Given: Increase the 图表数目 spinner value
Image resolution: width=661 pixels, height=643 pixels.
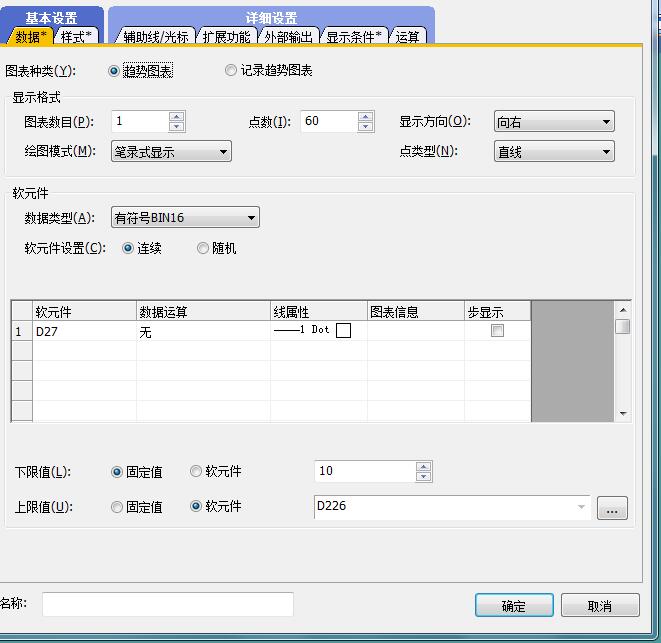Looking at the screenshot, I should (177, 116).
